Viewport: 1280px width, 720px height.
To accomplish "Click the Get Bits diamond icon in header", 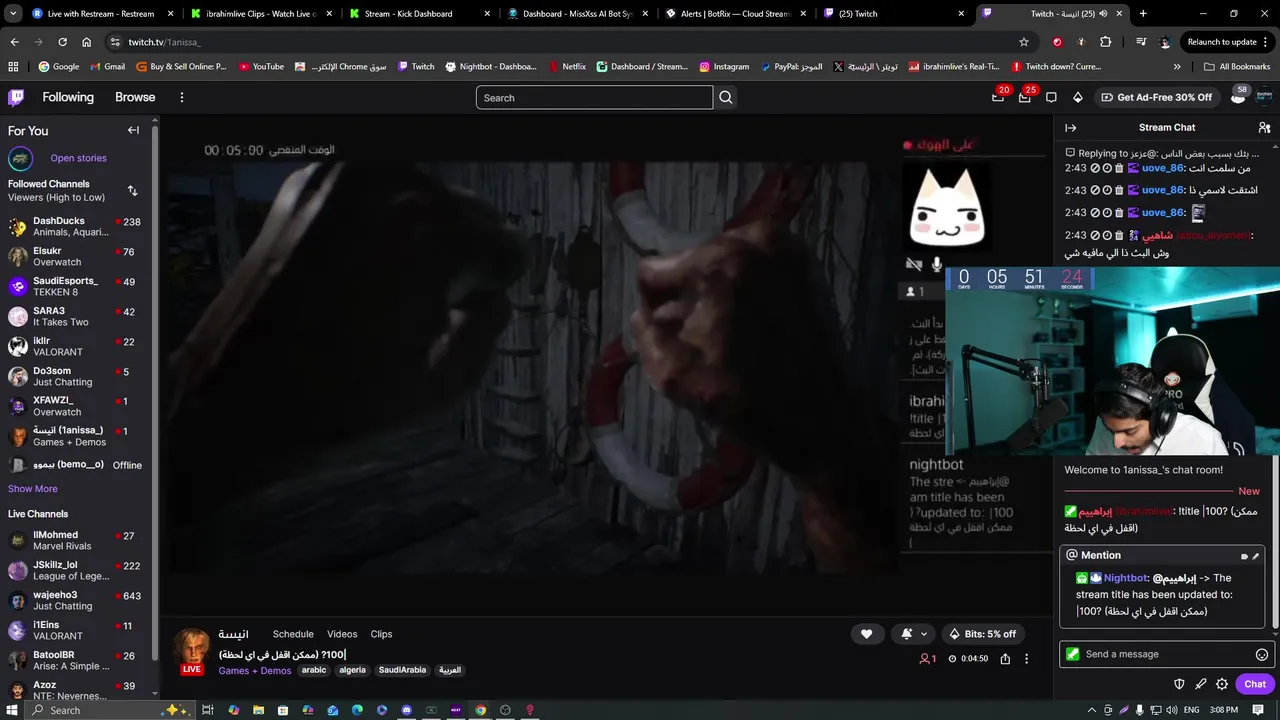I will 1077,97.
